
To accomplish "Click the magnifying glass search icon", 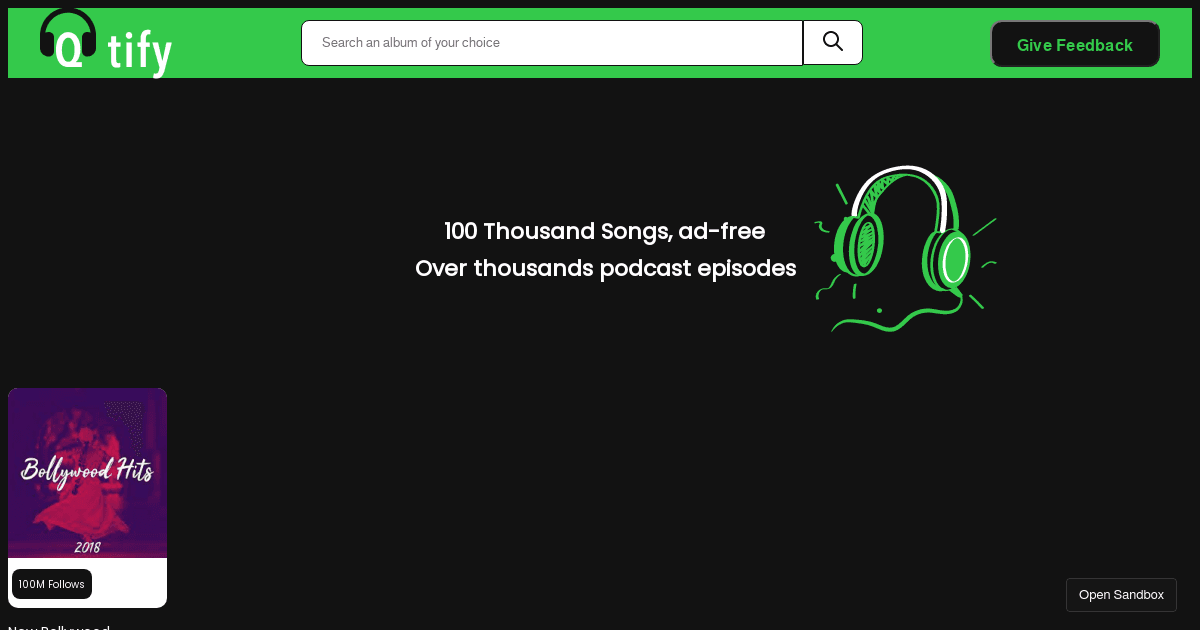I will (x=833, y=42).
